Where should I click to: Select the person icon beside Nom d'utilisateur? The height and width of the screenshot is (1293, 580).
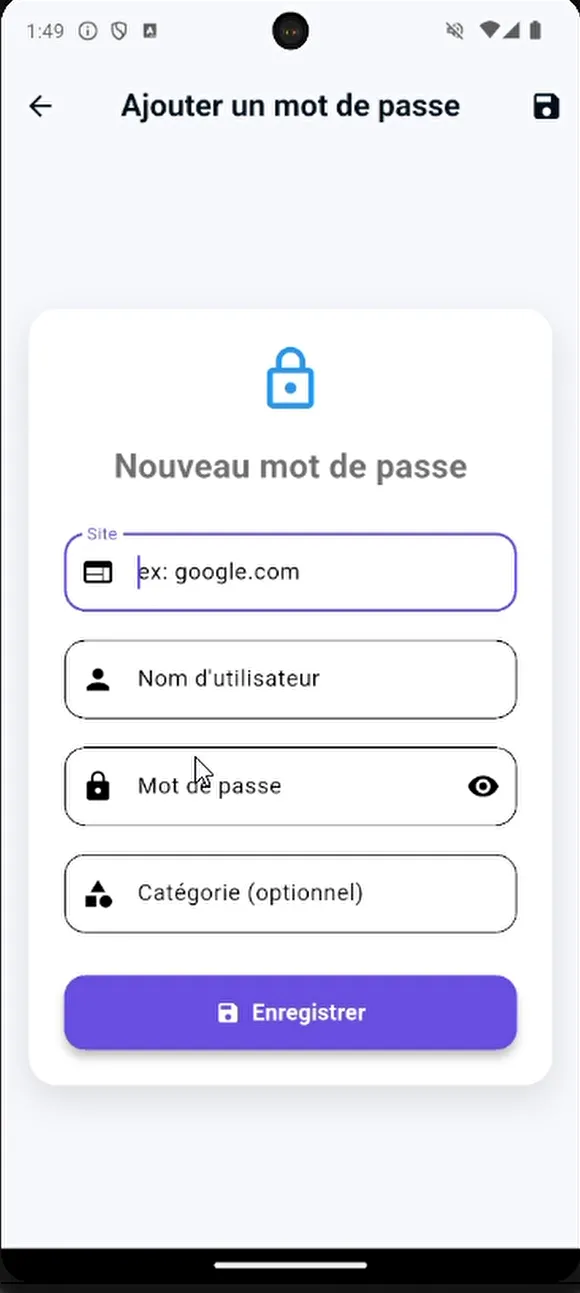pos(98,679)
